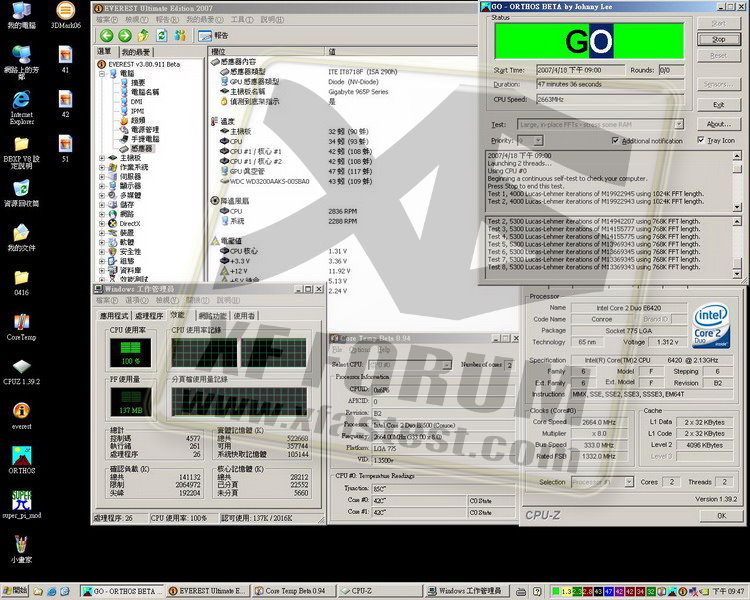
Task: Open the desktop file icon named 51
Action: click(66, 148)
